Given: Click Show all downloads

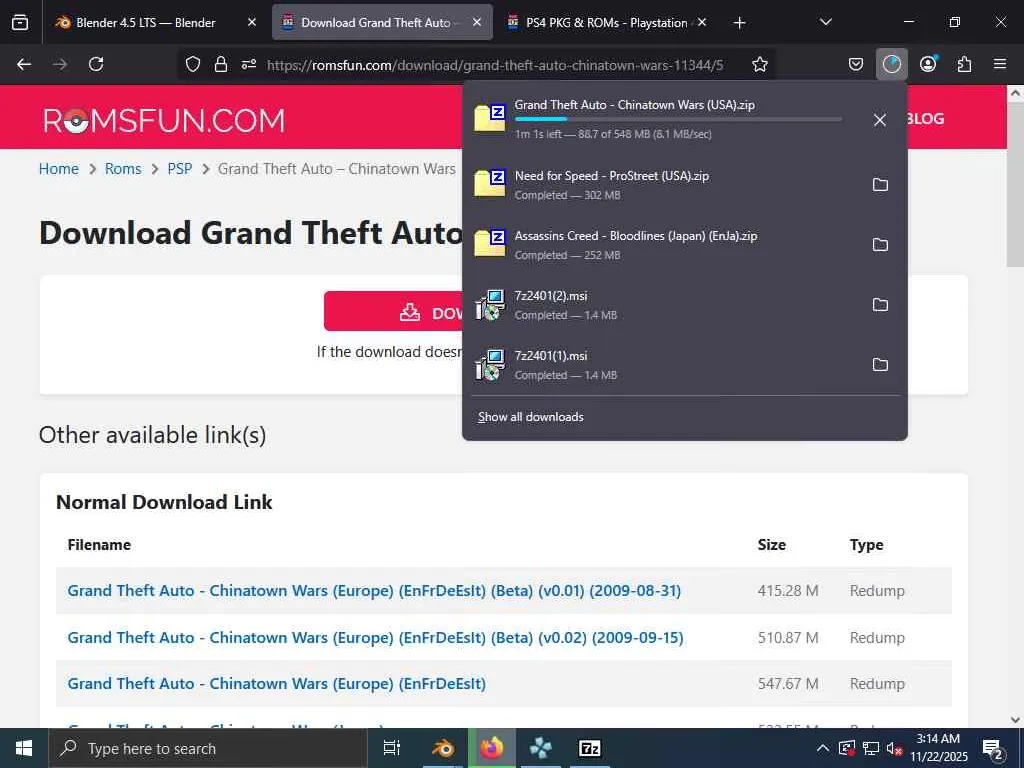Looking at the screenshot, I should [530, 417].
